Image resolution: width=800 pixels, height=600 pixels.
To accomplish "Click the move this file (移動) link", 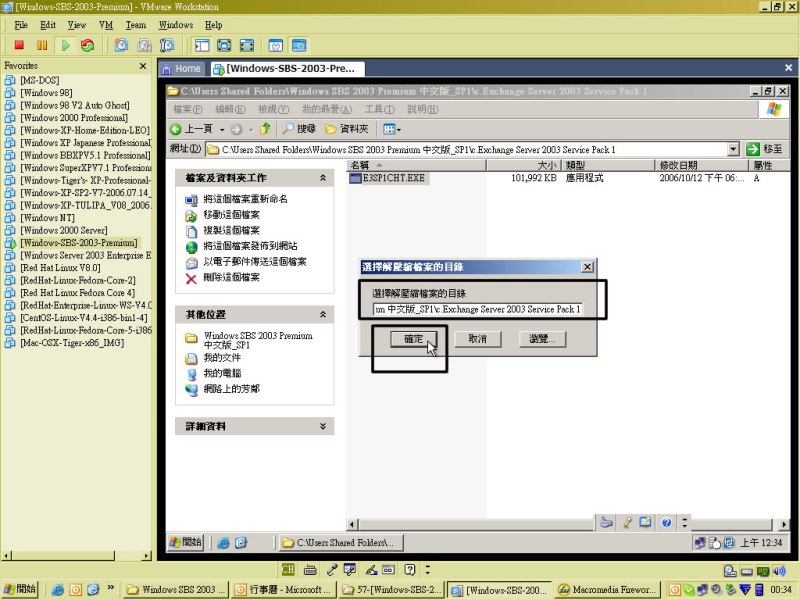I will (232, 215).
